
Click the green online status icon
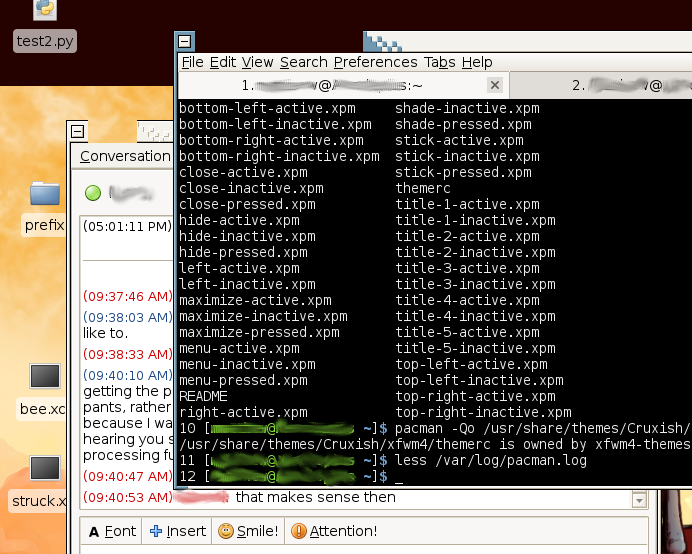click(x=93, y=193)
